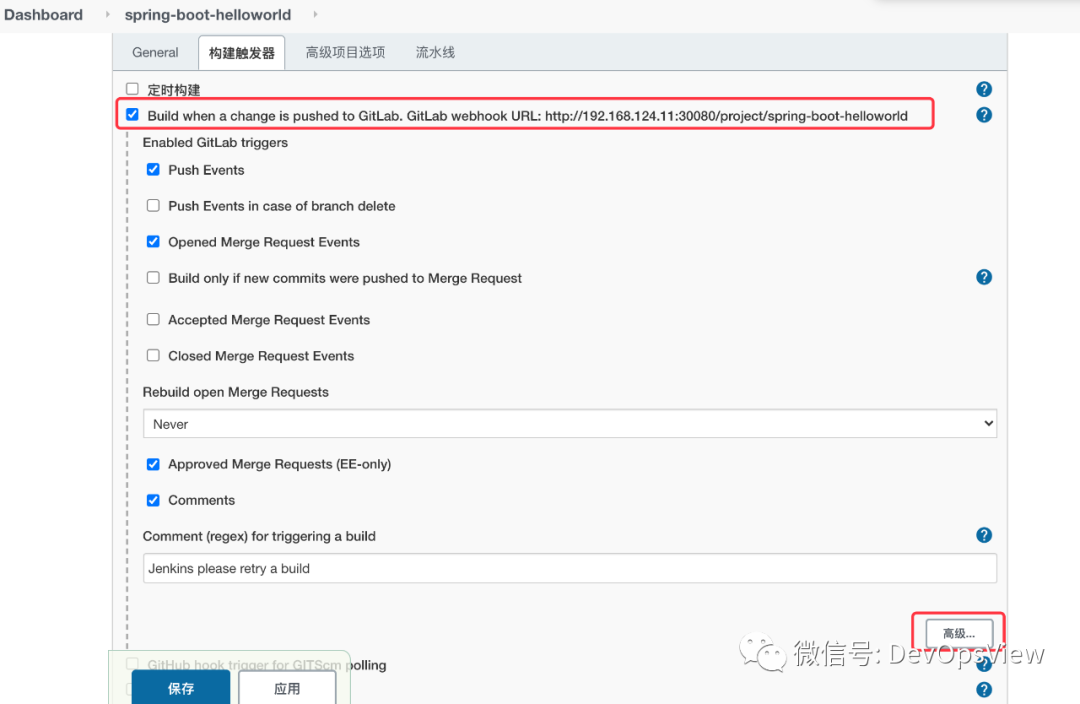Click the Enabled GitLab triggers label

[215, 143]
